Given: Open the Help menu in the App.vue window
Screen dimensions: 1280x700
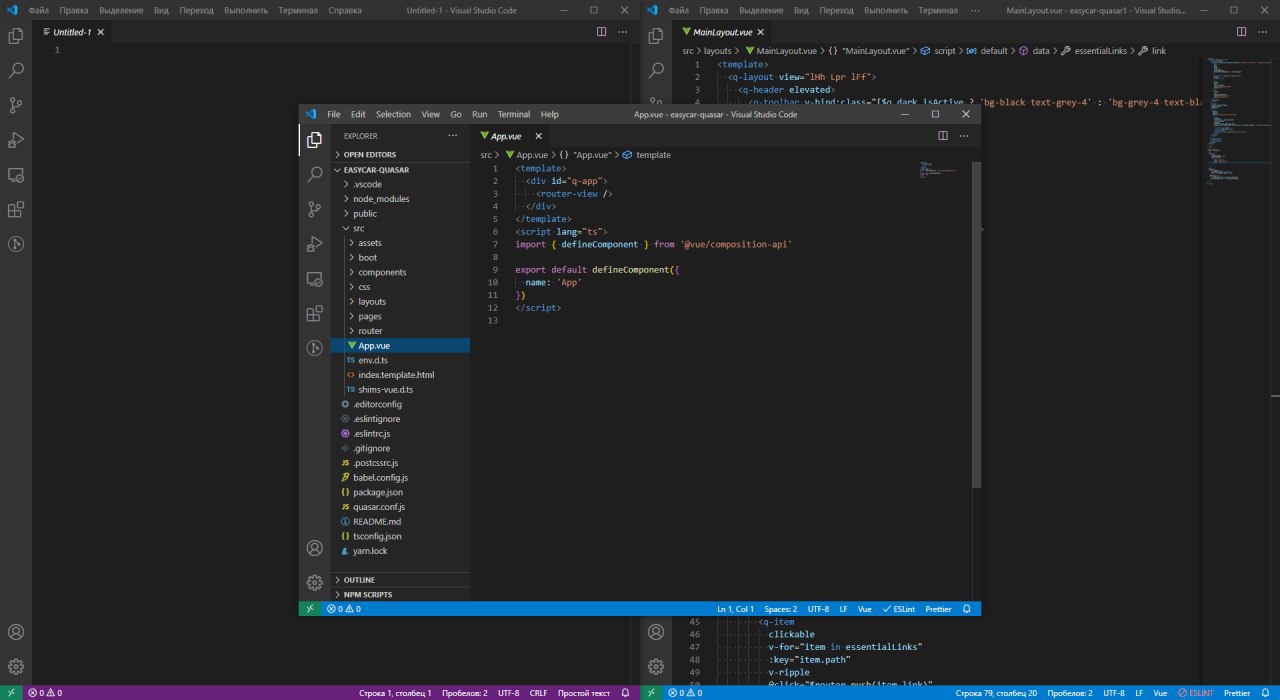Looking at the screenshot, I should click(x=550, y=114).
